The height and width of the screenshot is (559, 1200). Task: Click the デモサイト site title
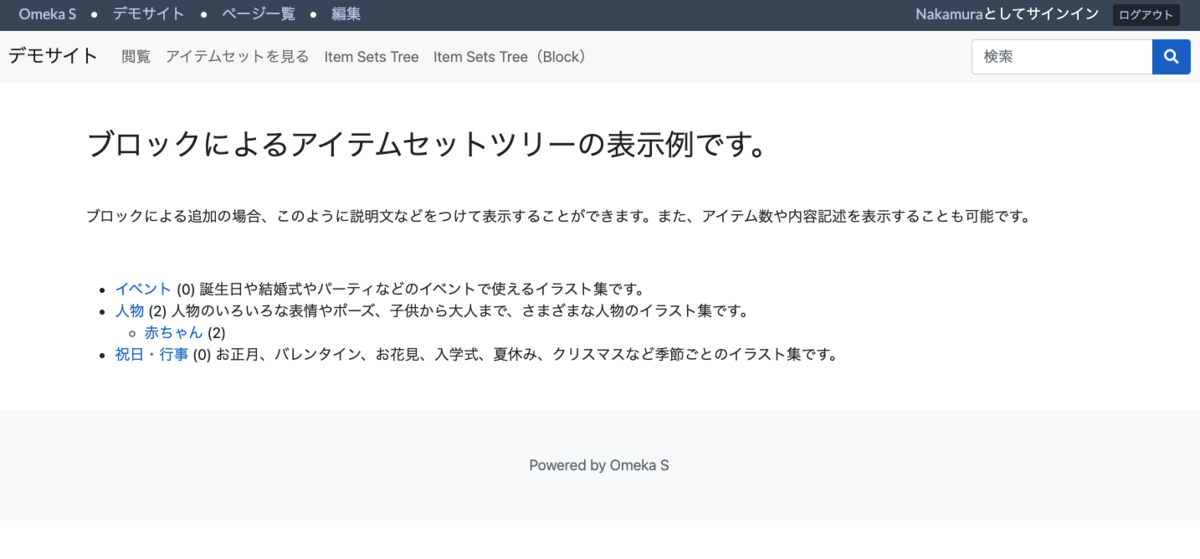pos(53,56)
